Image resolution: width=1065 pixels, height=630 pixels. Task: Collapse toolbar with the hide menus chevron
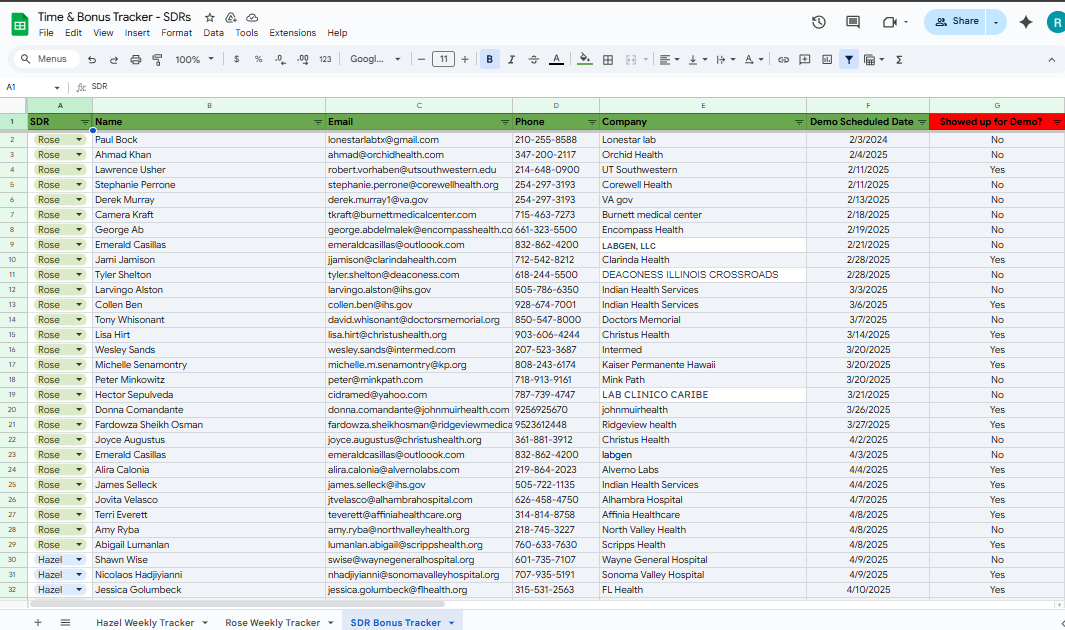point(1051,60)
